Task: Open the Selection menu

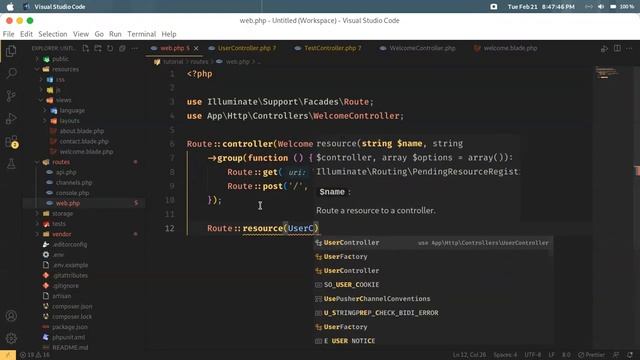Action: point(53,34)
